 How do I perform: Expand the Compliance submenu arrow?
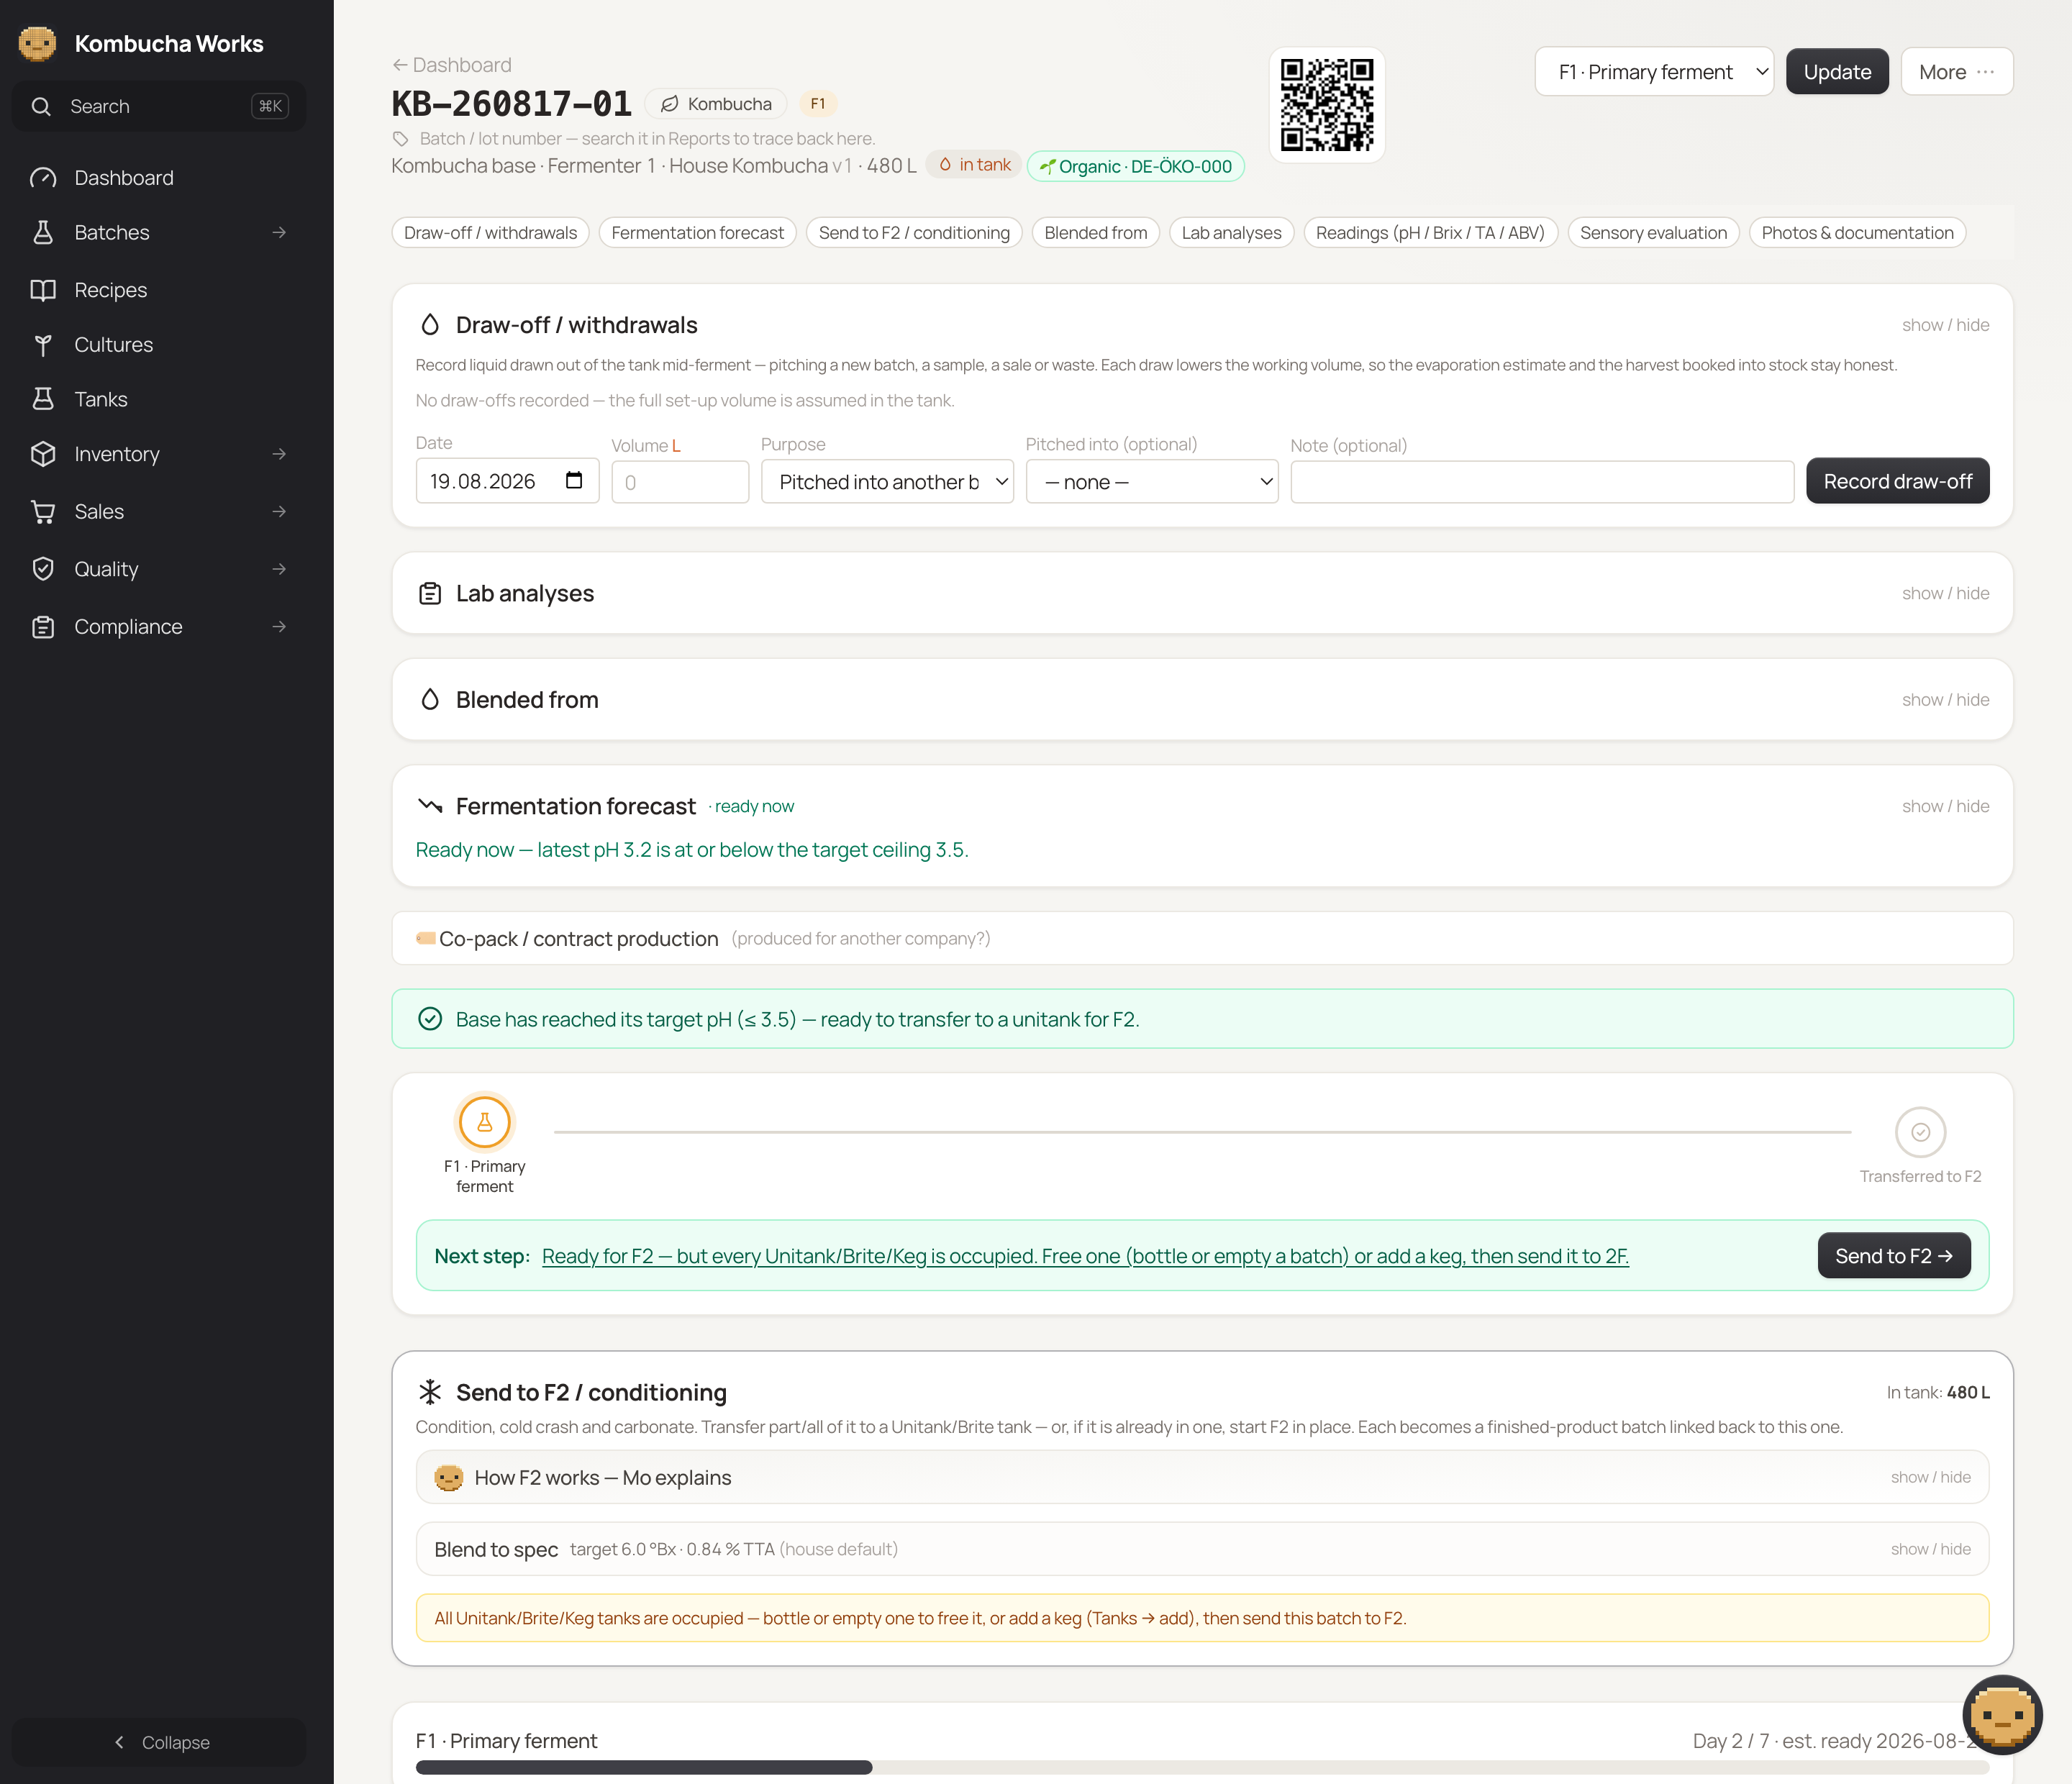(x=279, y=627)
